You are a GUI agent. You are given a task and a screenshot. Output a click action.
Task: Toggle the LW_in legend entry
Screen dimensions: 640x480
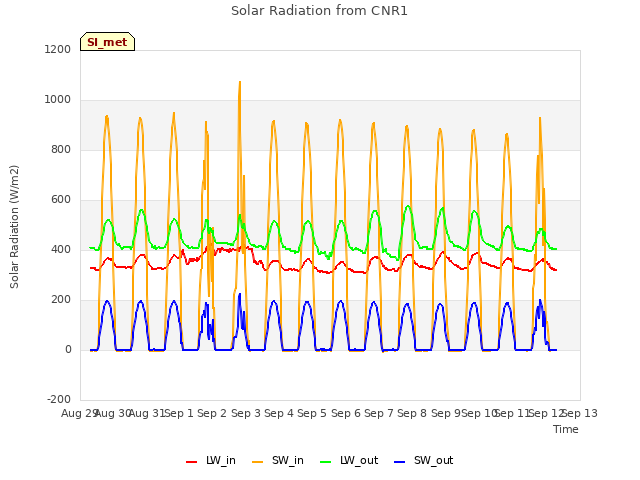[211, 460]
